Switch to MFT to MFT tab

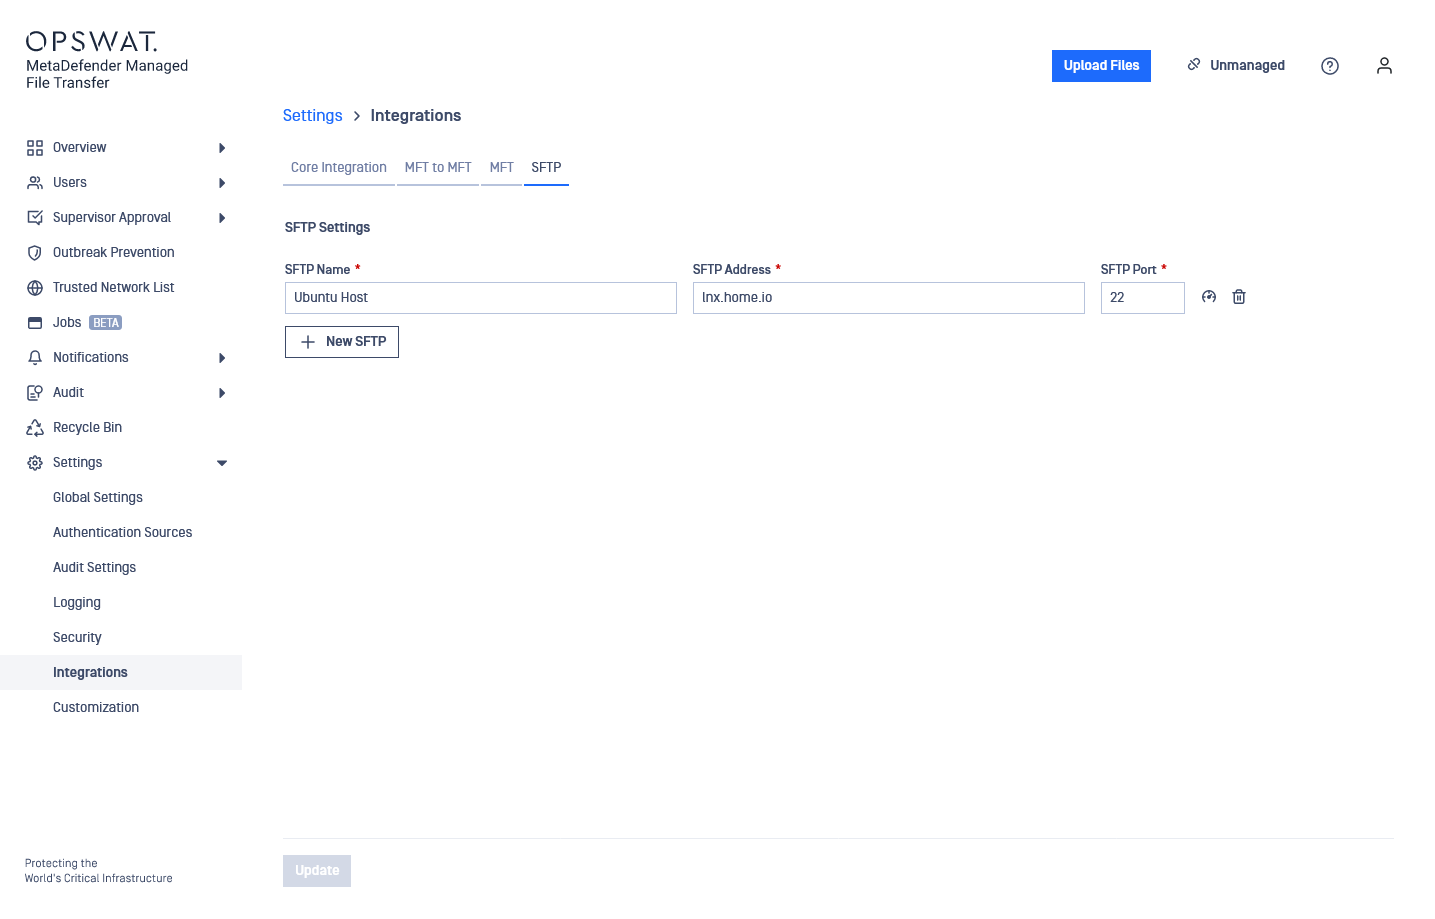[438, 168]
